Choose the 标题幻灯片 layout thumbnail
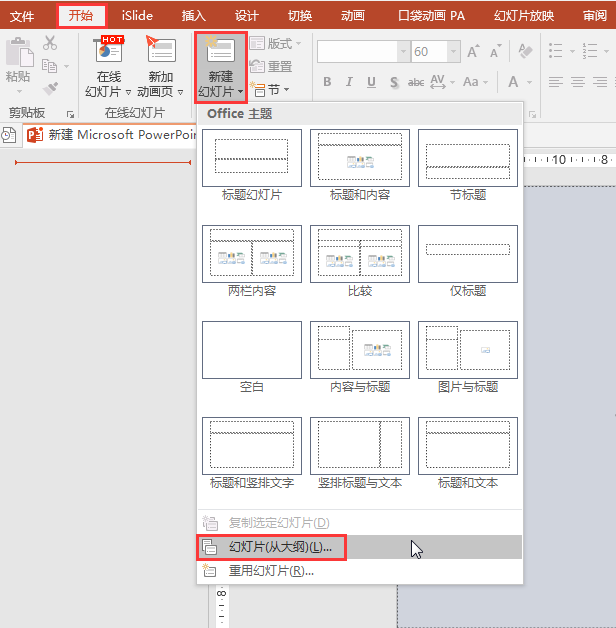 252,158
